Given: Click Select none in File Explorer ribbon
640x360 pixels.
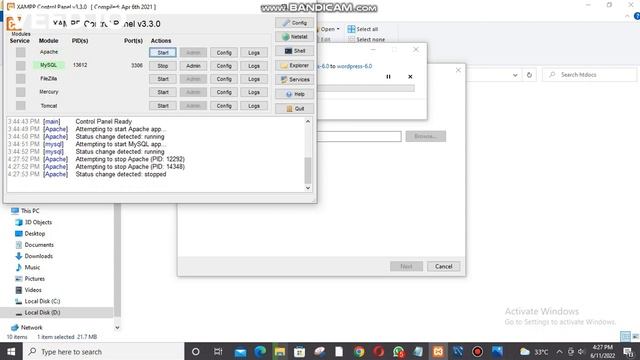Looking at the screenshot, I should (x=367, y=40).
